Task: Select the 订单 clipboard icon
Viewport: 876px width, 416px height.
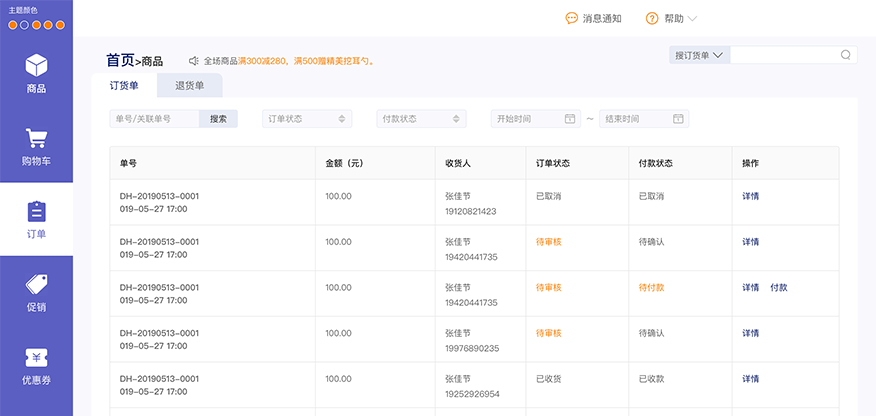Action: (x=36, y=212)
